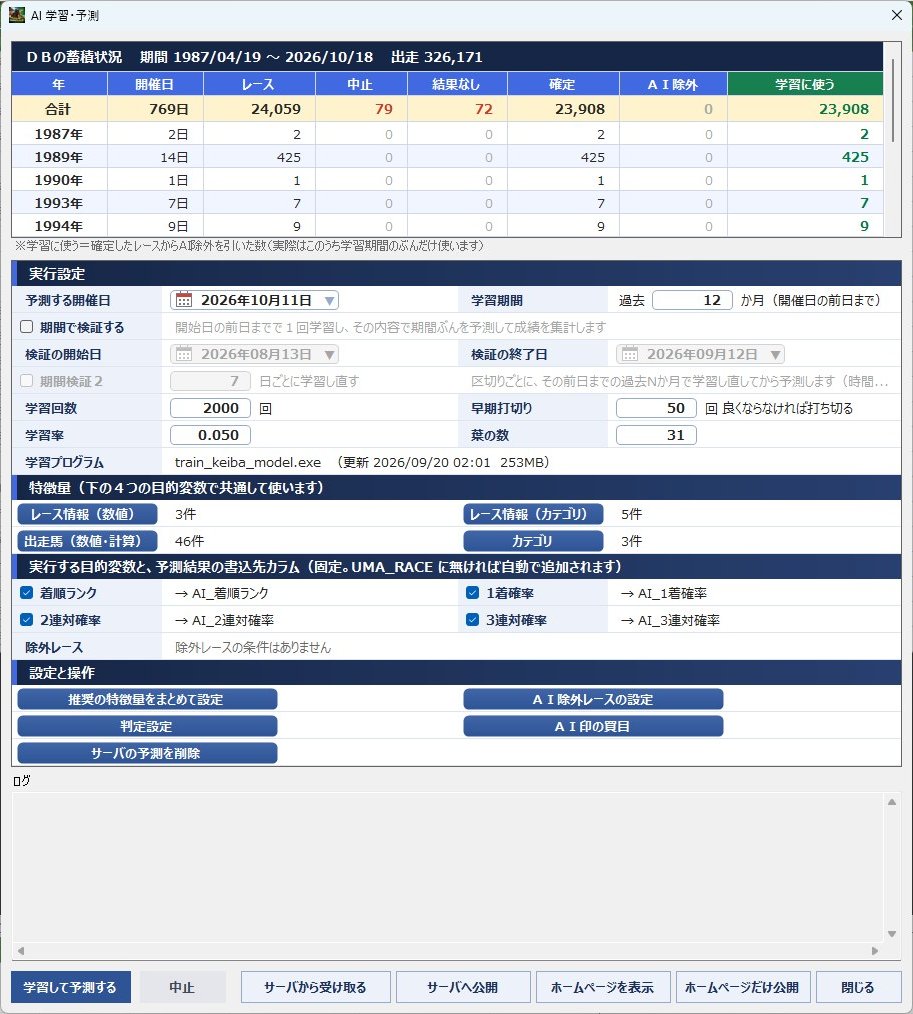Select the 1989年 table row
Screen dimensions: 913x1014
pos(447,157)
